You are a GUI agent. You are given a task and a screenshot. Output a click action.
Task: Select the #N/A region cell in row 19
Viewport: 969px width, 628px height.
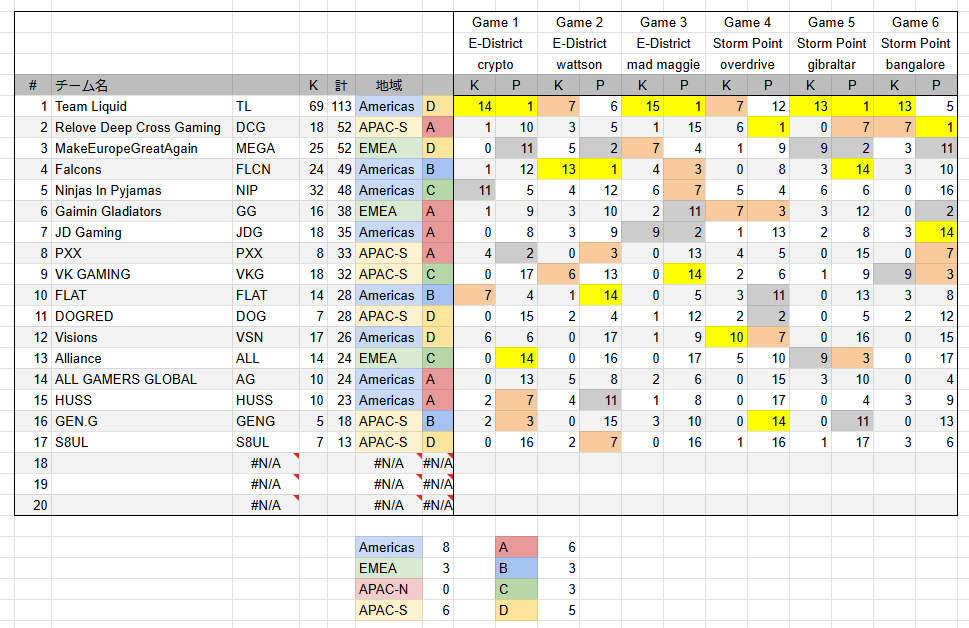click(x=389, y=485)
